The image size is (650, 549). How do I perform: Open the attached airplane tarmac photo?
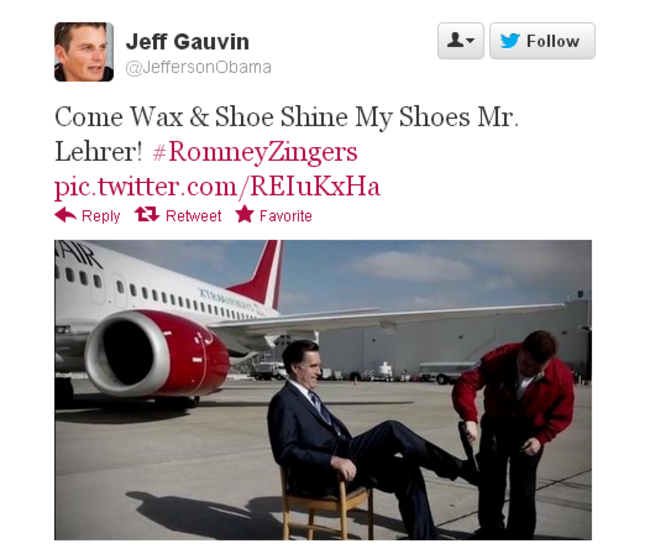click(x=323, y=390)
